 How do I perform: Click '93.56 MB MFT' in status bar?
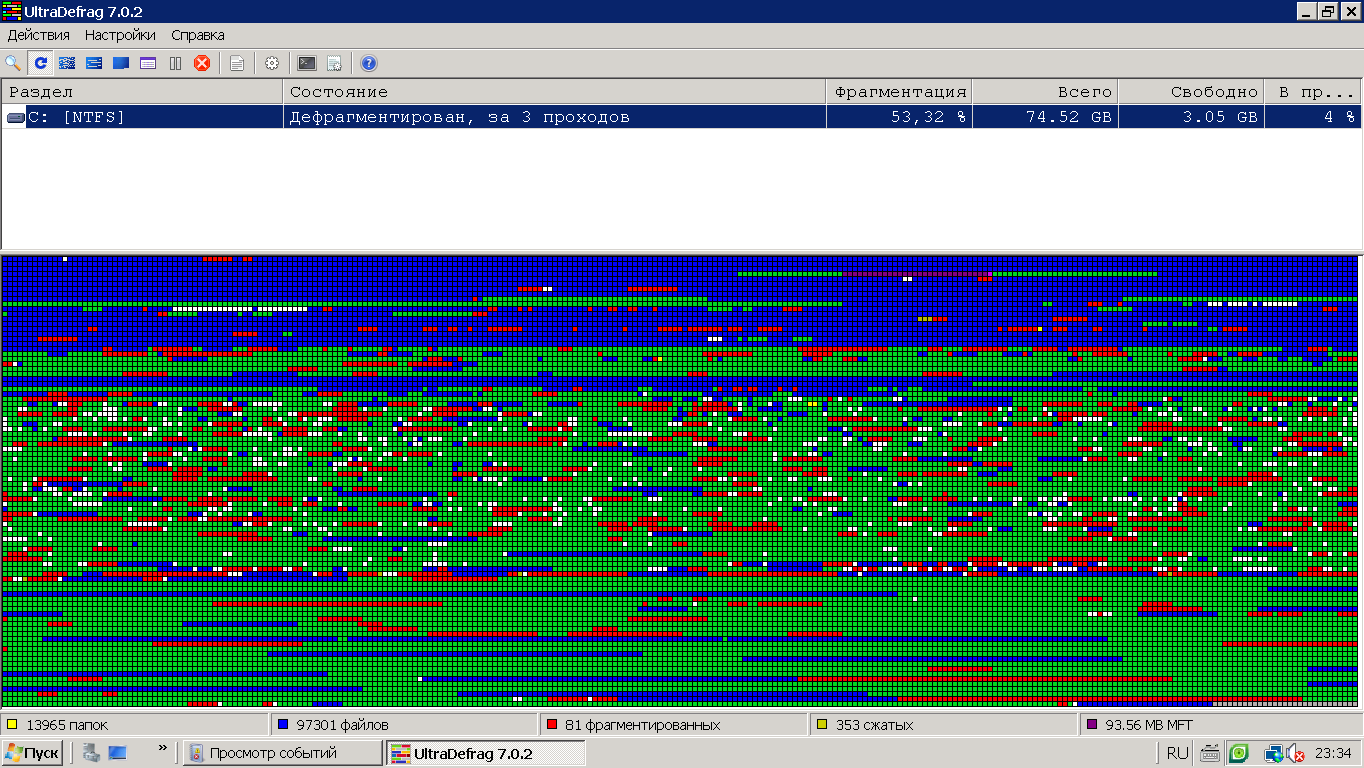pyautogui.click(x=1149, y=725)
